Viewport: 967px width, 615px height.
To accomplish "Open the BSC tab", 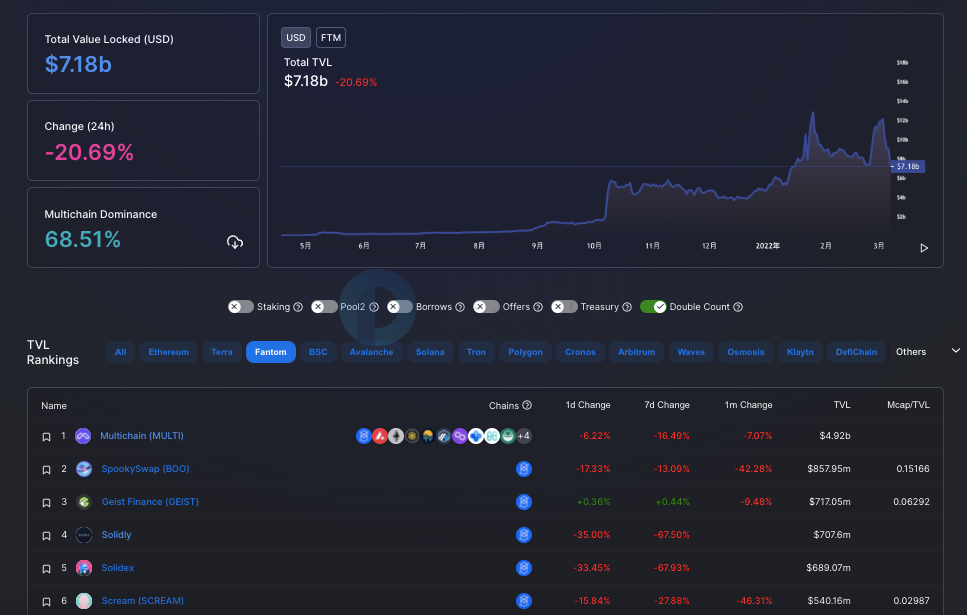I will (x=318, y=352).
